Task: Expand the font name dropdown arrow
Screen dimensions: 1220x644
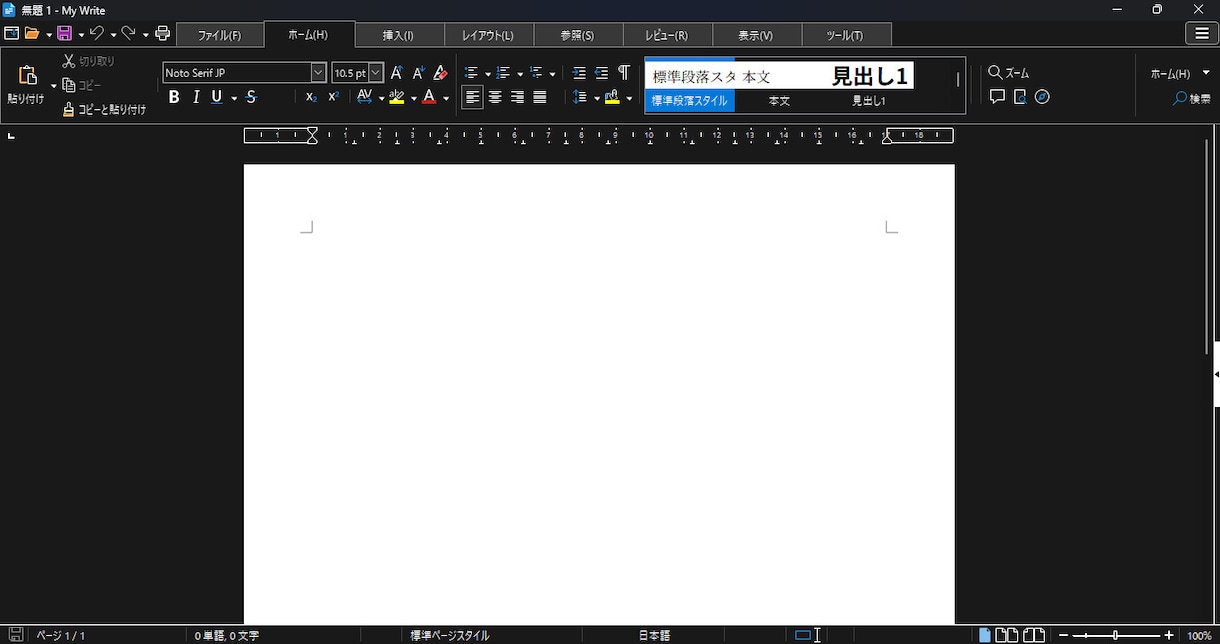Action: 318,73
